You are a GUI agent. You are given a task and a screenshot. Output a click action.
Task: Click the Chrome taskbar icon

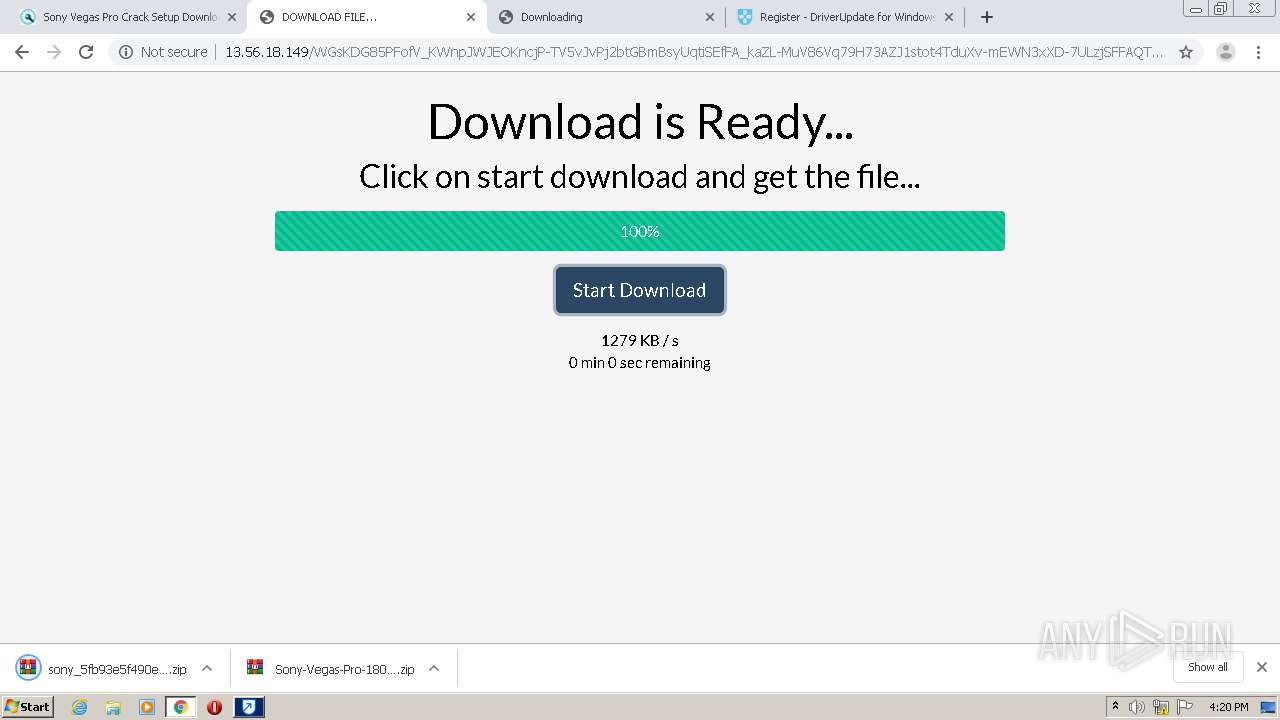pos(180,707)
